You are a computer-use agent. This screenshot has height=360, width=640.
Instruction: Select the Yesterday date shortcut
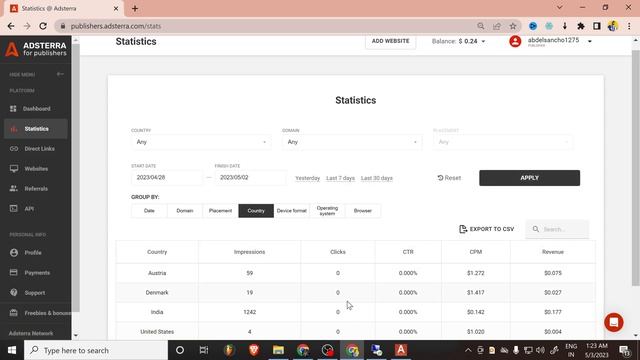pos(307,178)
